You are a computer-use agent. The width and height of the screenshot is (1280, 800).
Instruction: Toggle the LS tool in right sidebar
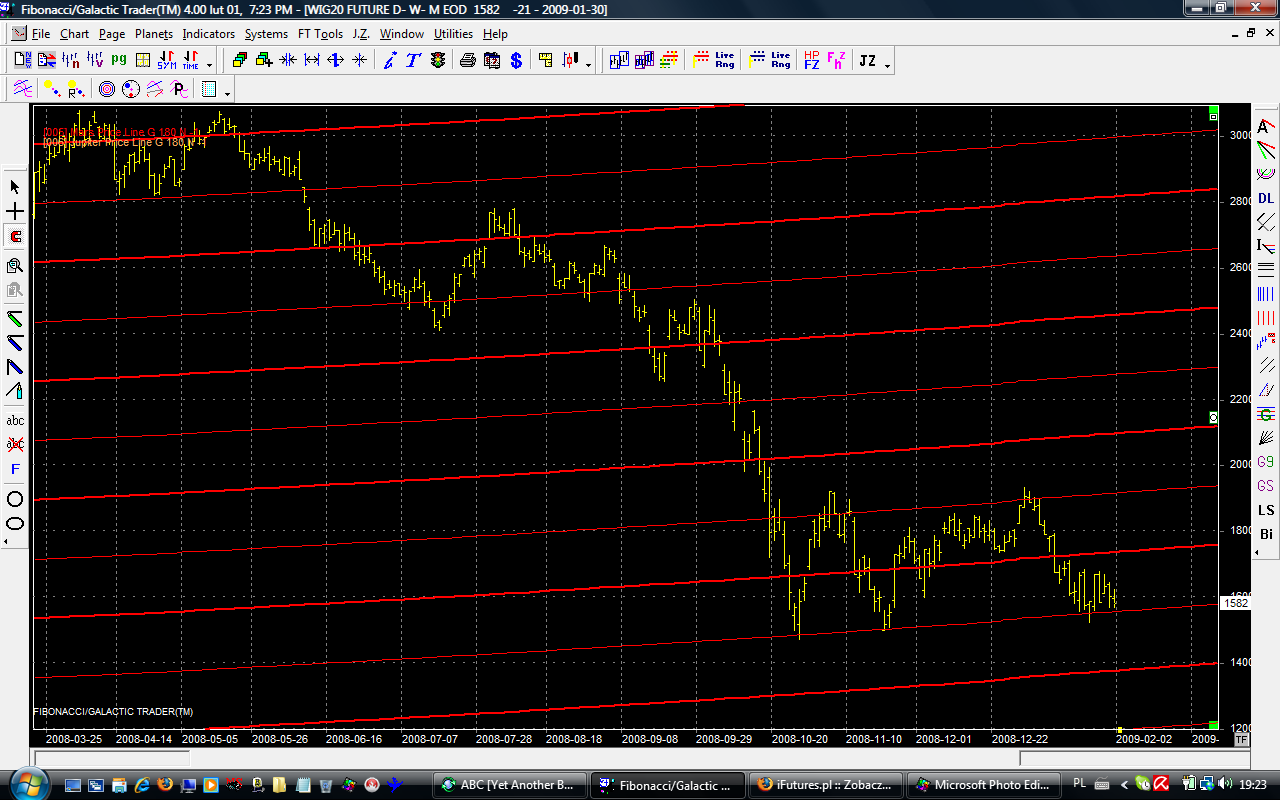tap(1266, 510)
